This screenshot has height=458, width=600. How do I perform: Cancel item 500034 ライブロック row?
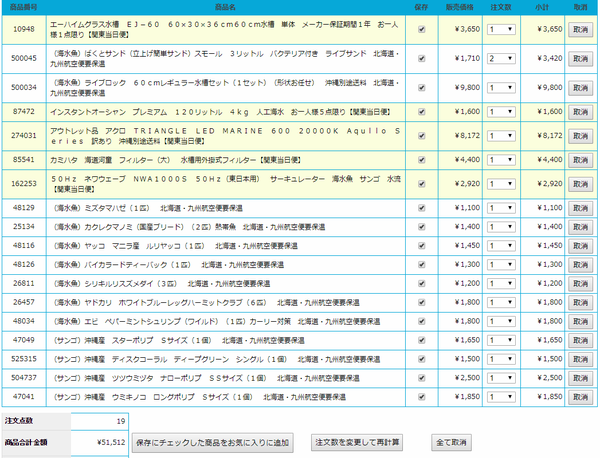pyautogui.click(x=580, y=88)
